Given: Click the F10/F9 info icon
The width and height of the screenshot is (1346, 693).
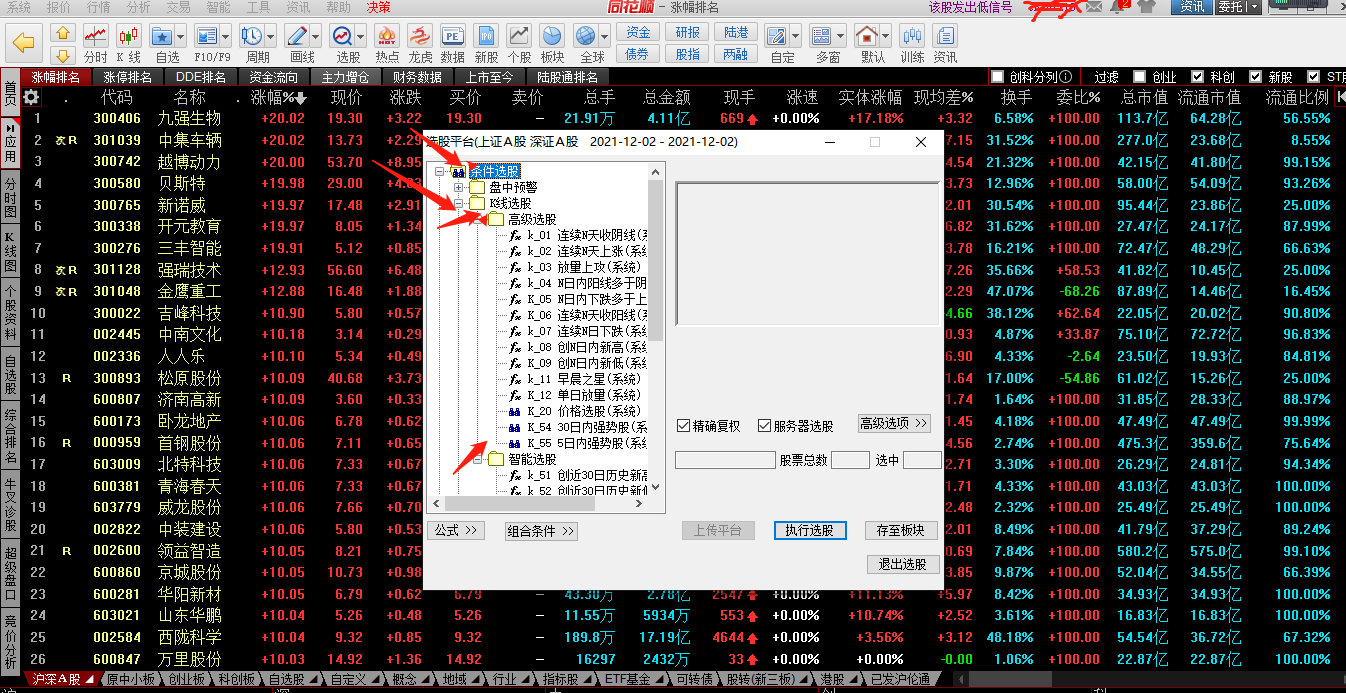Looking at the screenshot, I should (206, 36).
